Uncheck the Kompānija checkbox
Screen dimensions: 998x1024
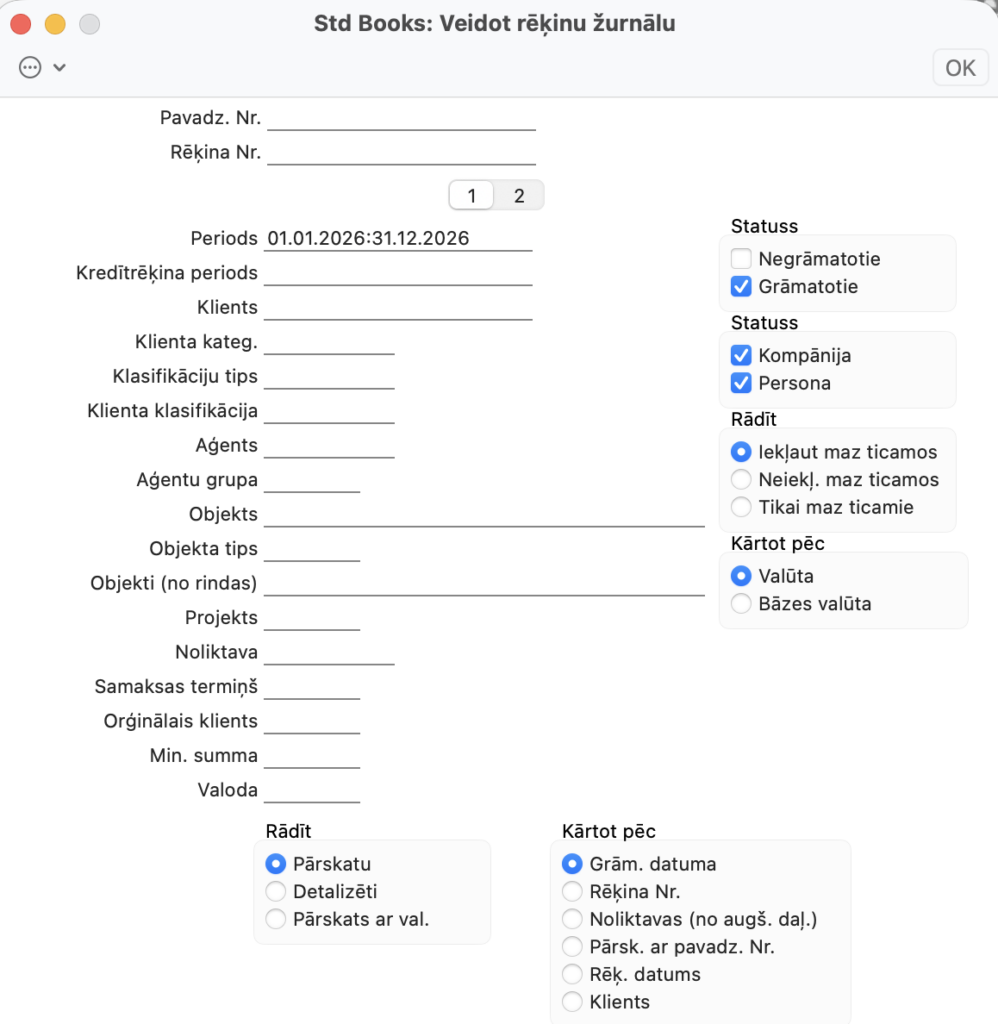coord(741,355)
